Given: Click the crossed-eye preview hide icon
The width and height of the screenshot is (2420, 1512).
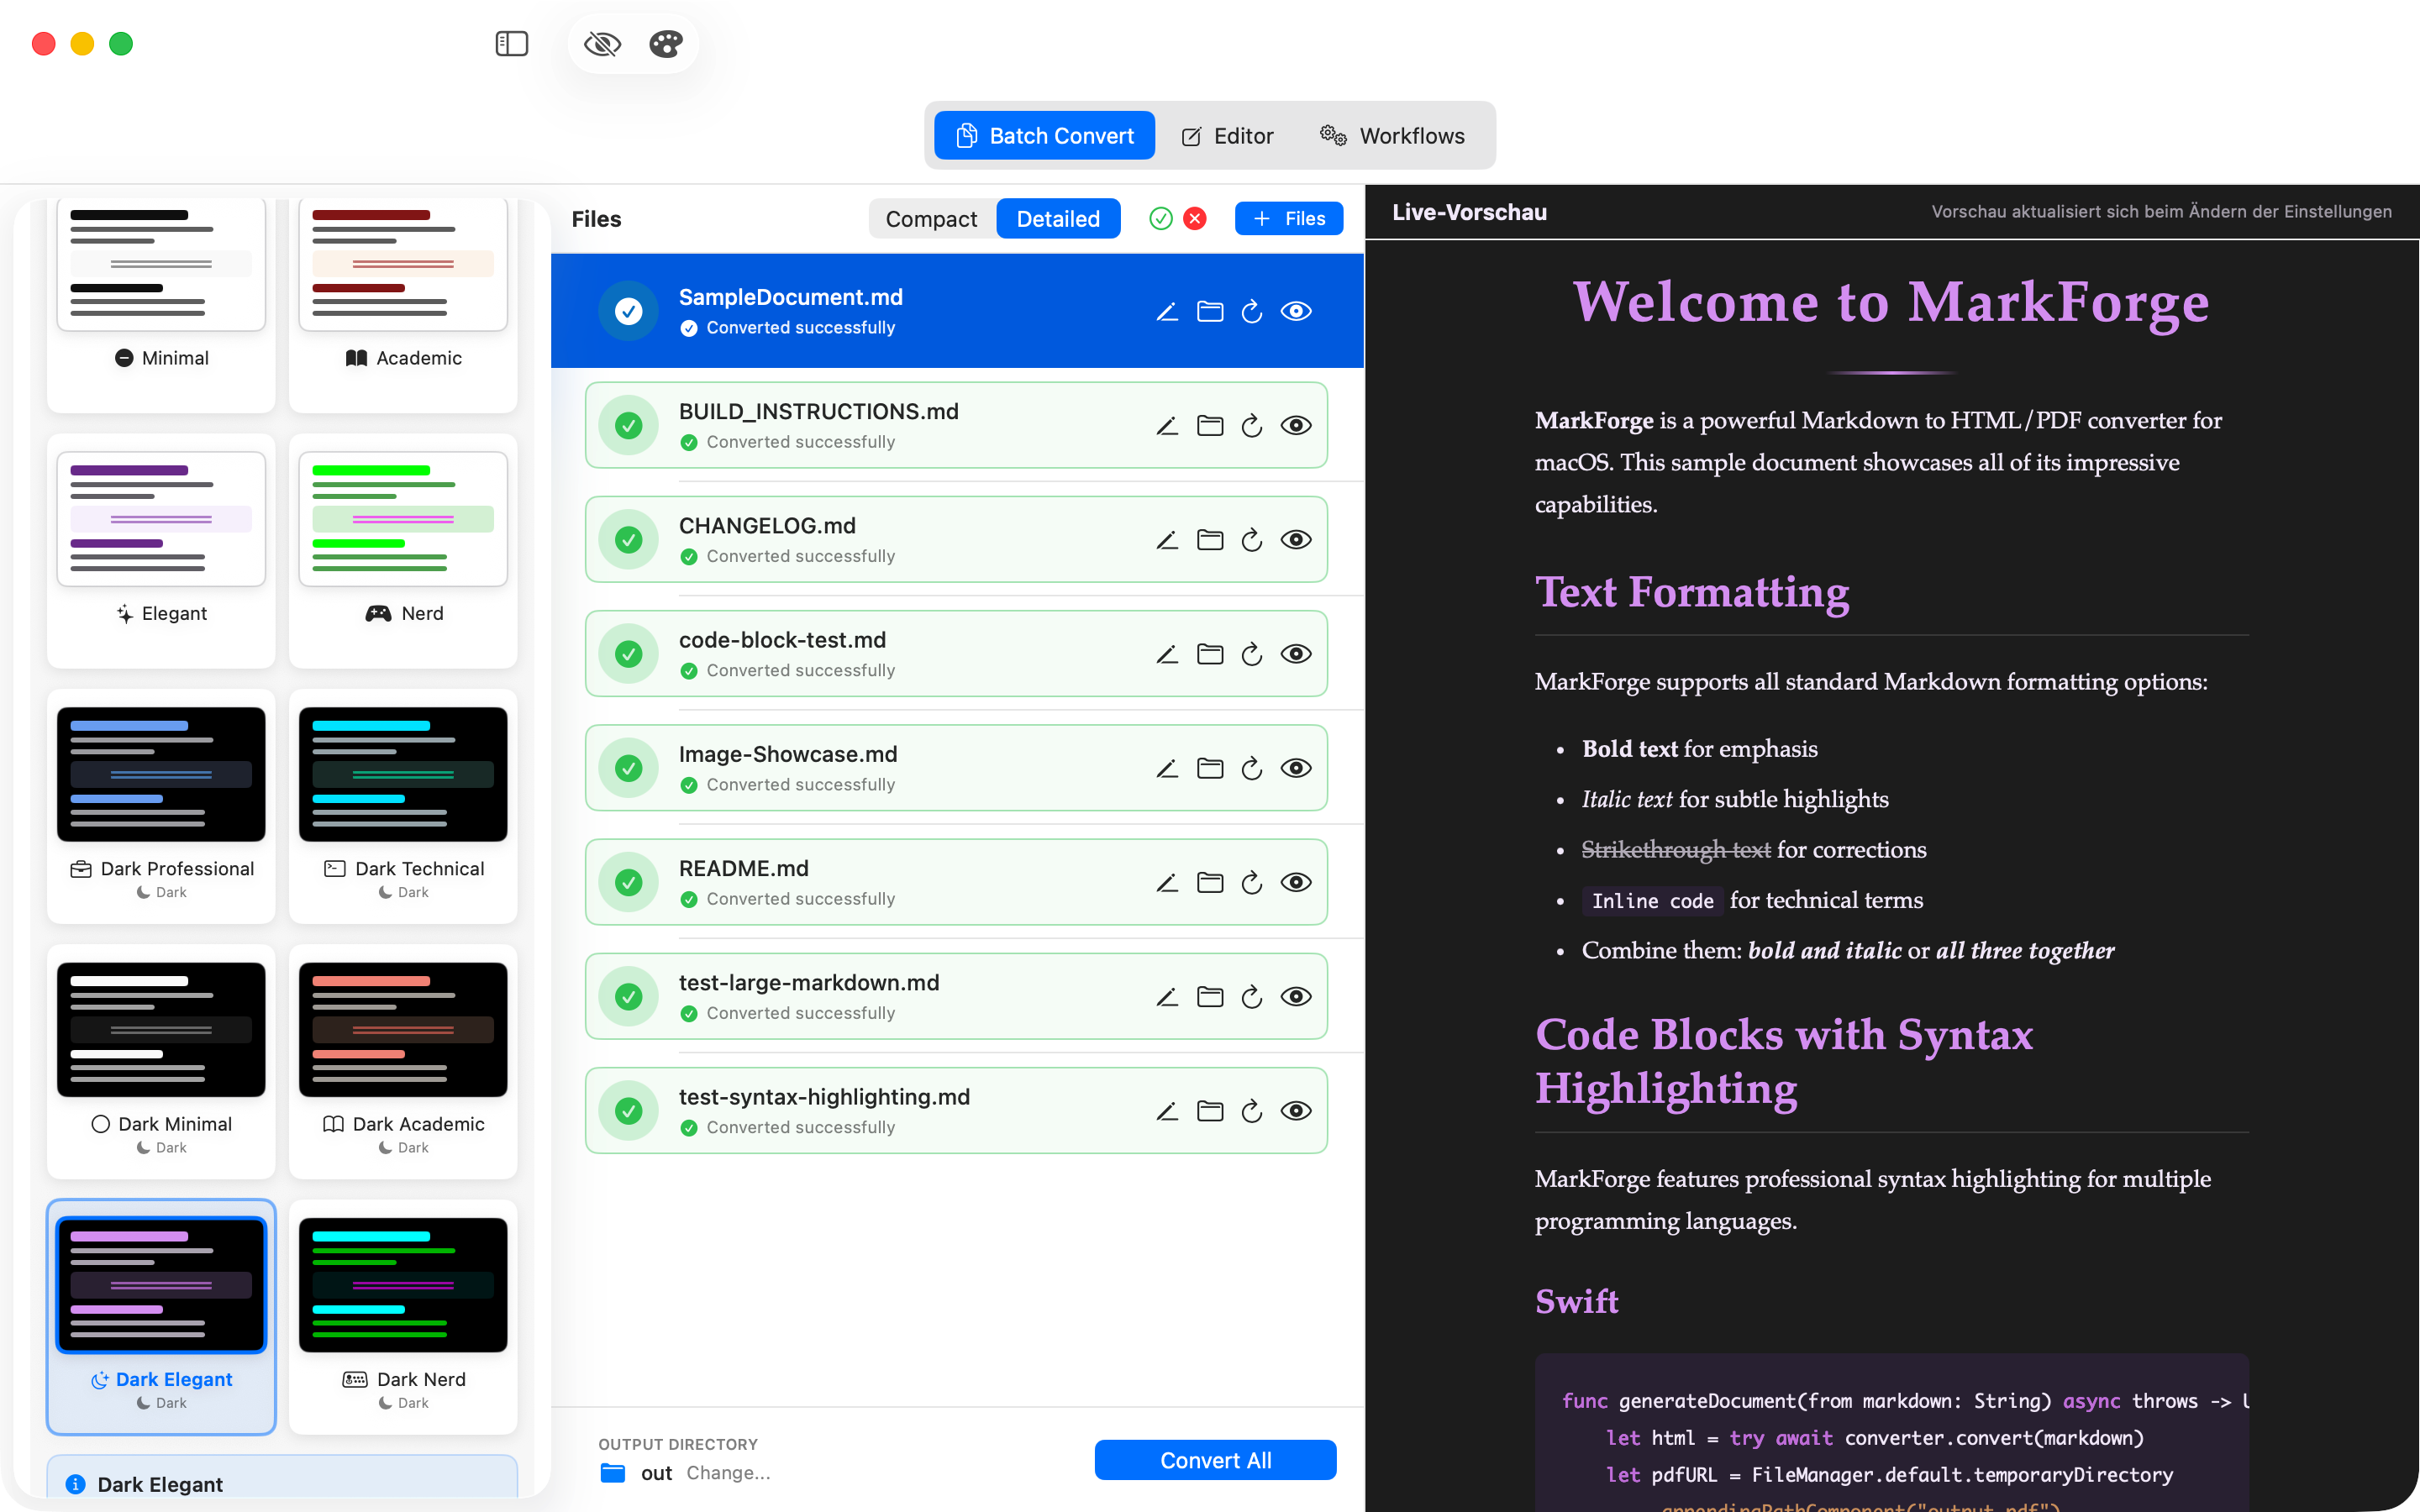Looking at the screenshot, I should pos(602,43).
